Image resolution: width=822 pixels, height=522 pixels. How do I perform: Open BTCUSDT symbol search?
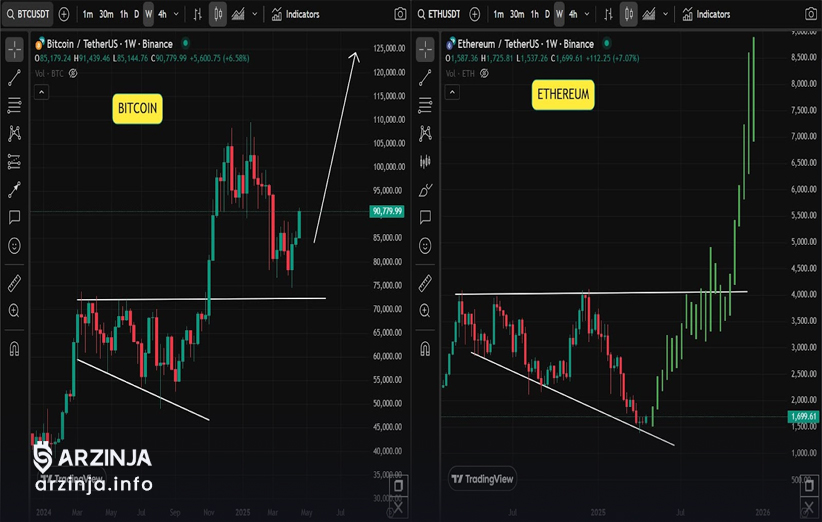click(28, 14)
